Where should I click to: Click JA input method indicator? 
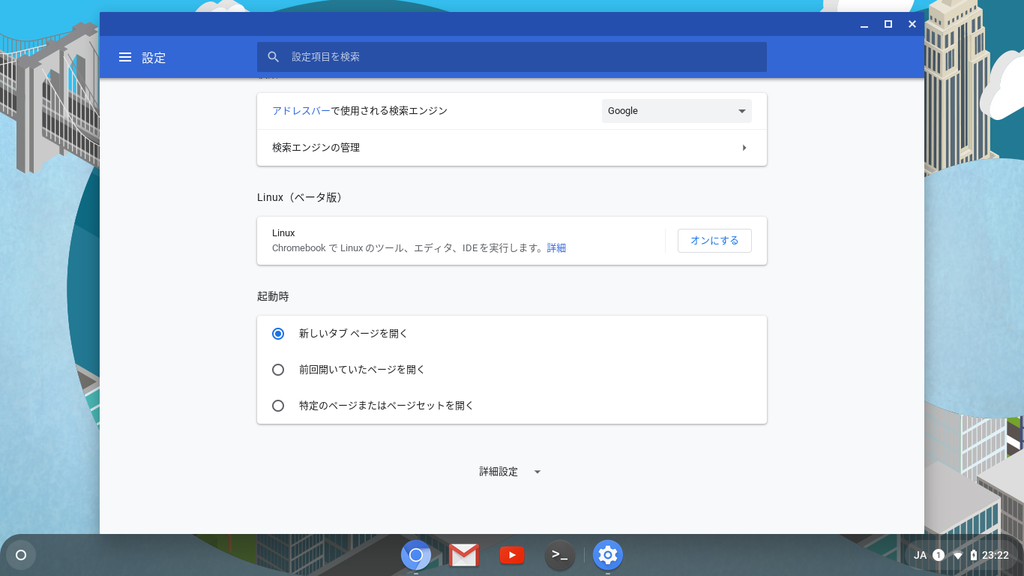coord(920,555)
